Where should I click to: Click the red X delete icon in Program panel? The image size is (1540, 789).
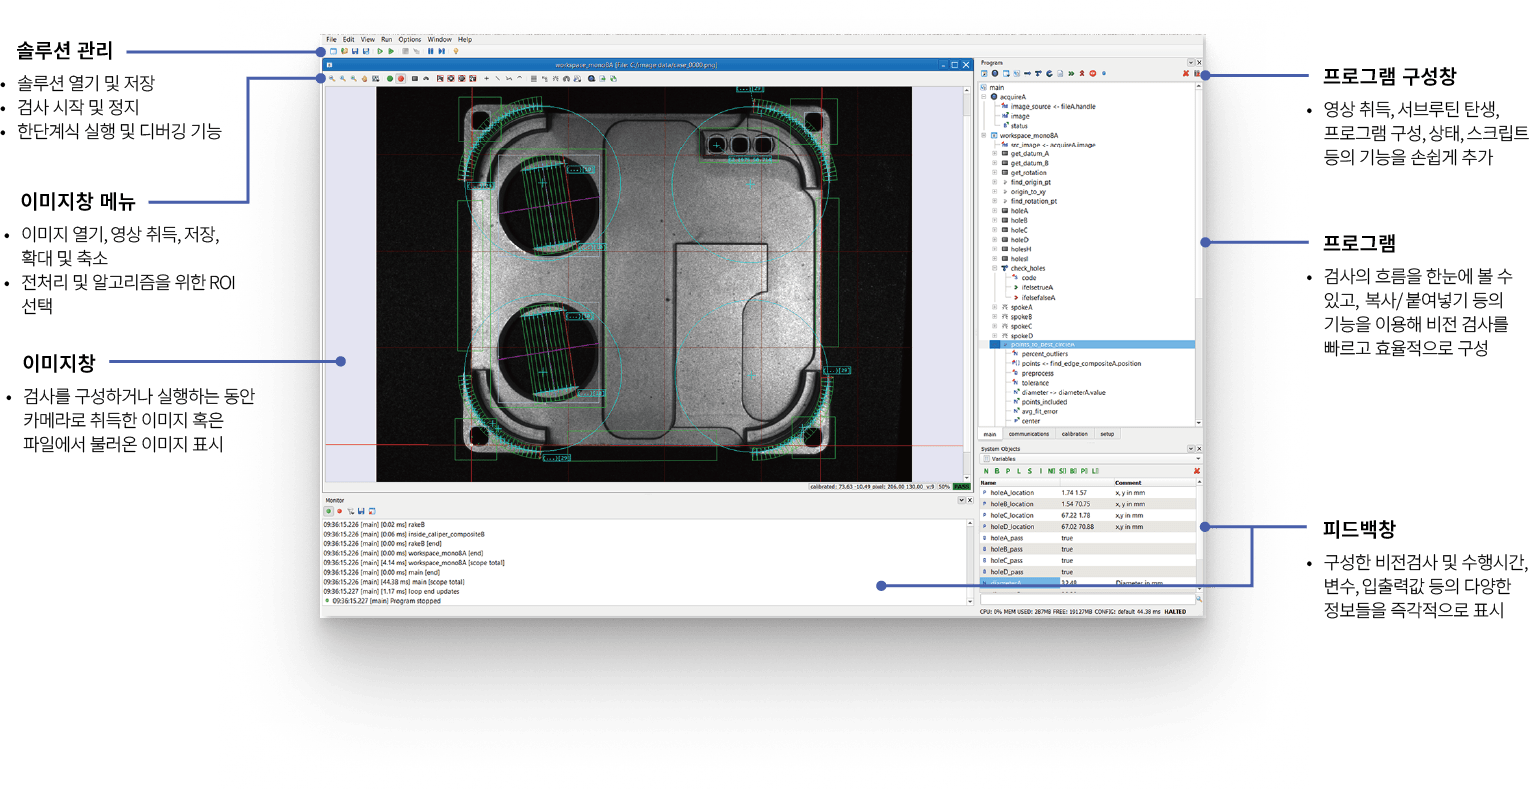pyautogui.click(x=1186, y=74)
